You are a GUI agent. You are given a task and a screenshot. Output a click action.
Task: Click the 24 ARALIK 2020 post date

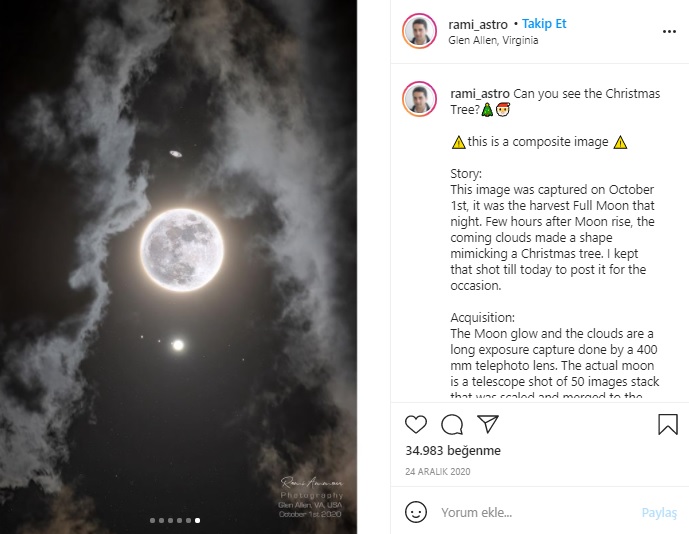(x=438, y=472)
